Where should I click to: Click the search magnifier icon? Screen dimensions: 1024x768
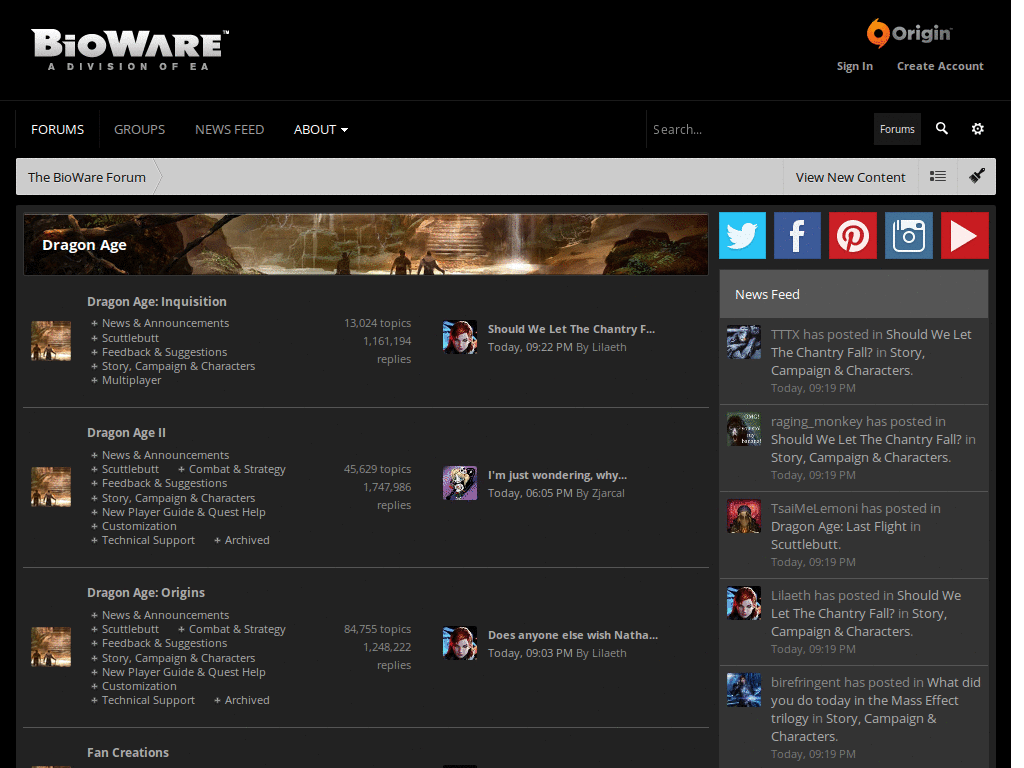[941, 129]
